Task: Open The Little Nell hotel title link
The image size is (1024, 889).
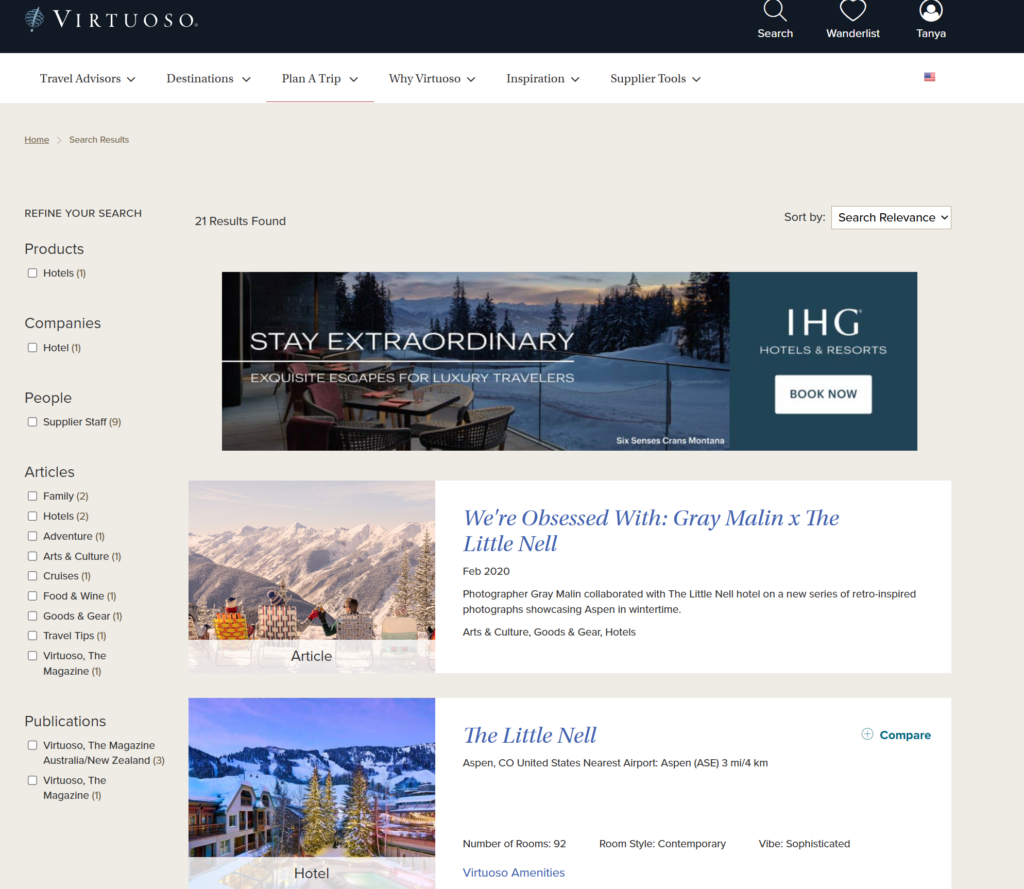Action: pyautogui.click(x=530, y=735)
